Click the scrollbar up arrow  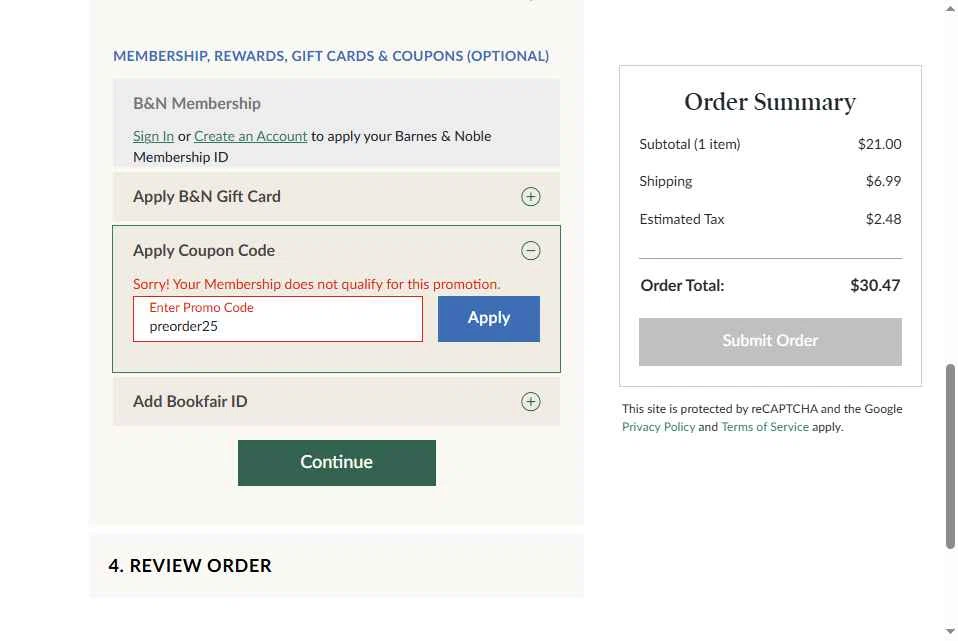point(950,8)
